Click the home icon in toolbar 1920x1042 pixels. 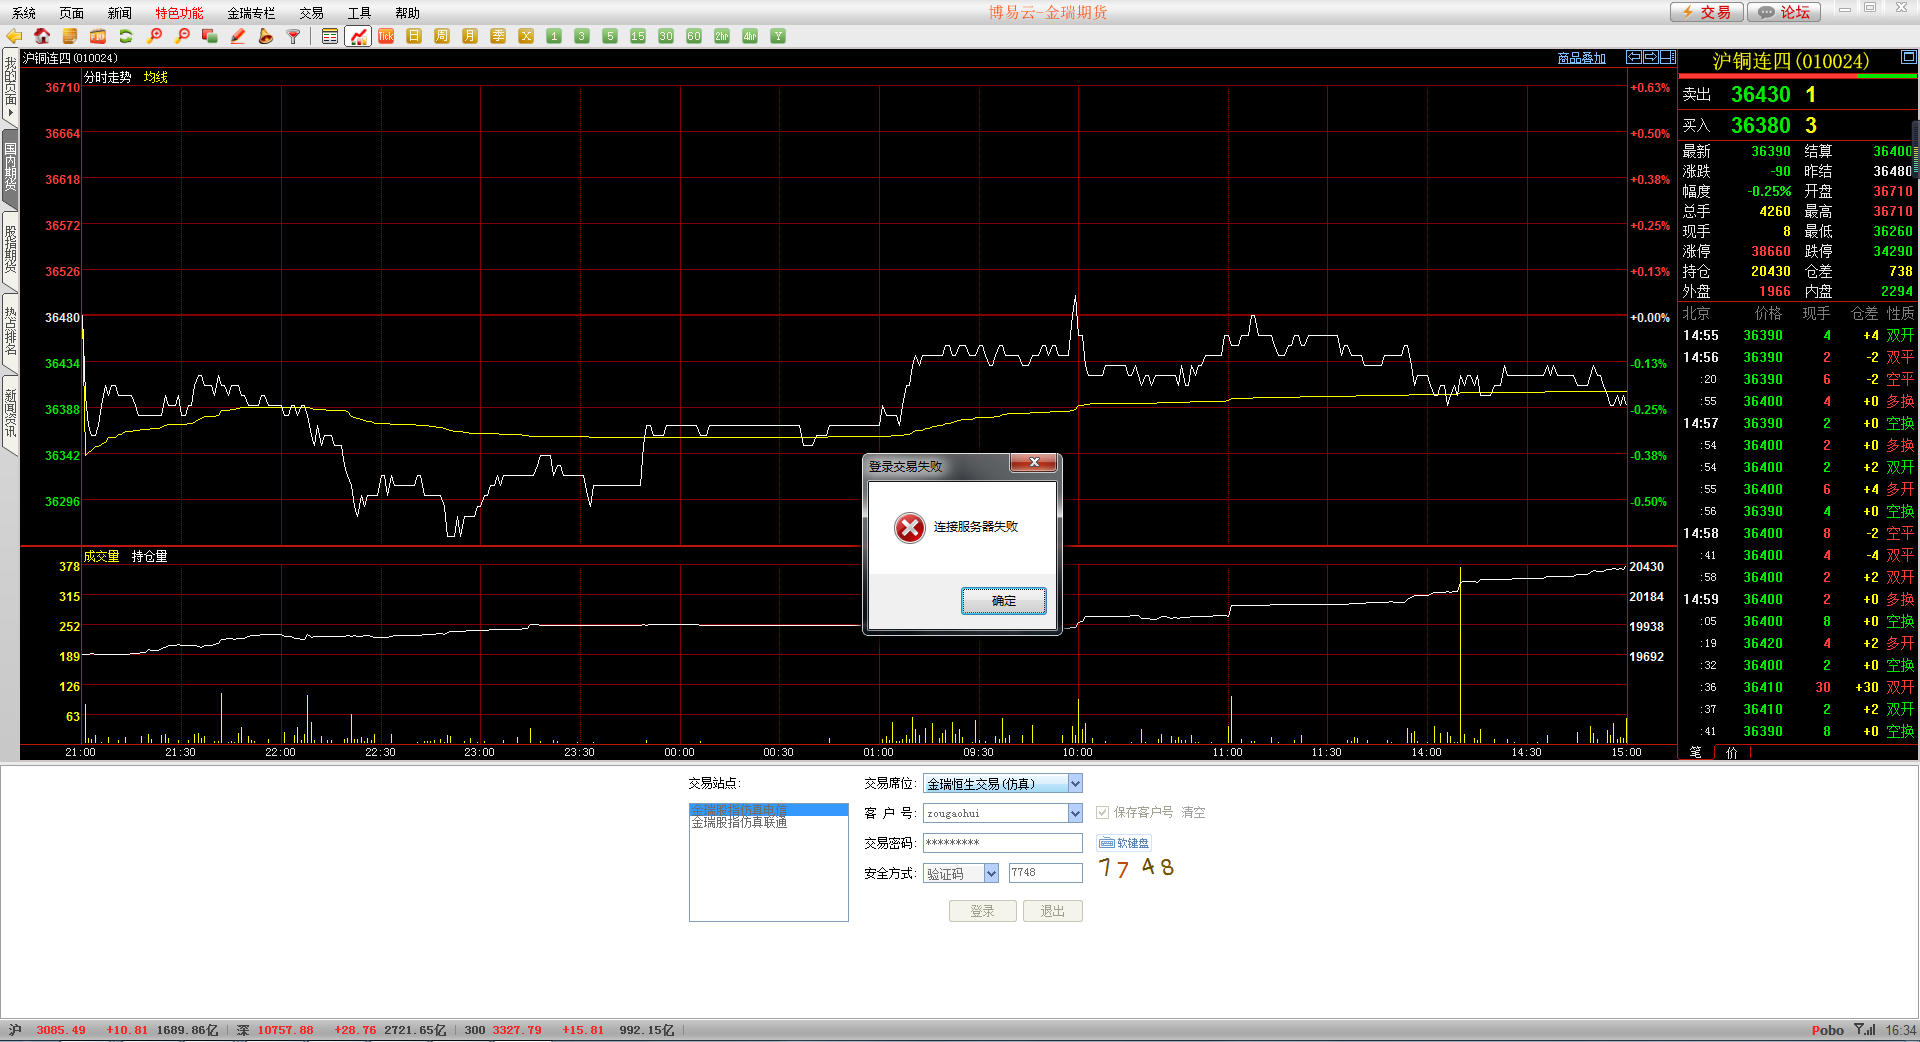(42, 36)
